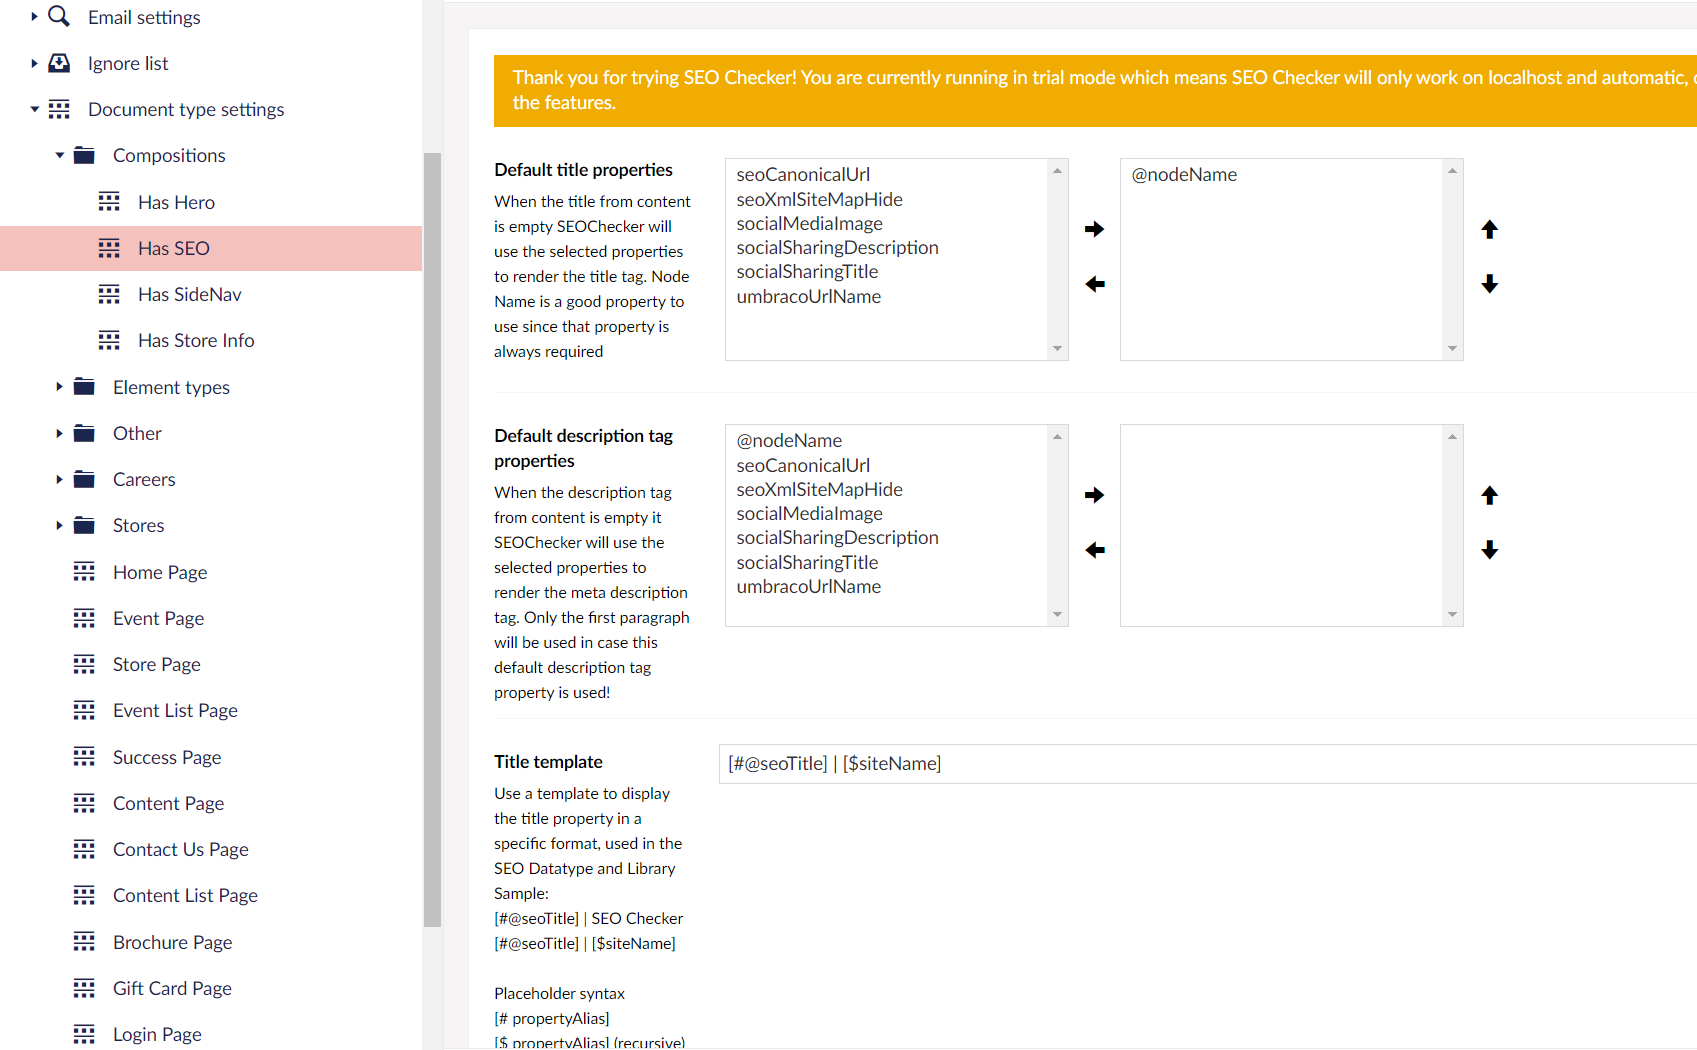Move title property down with down arrow
This screenshot has width=1697, height=1050.
1490,284
